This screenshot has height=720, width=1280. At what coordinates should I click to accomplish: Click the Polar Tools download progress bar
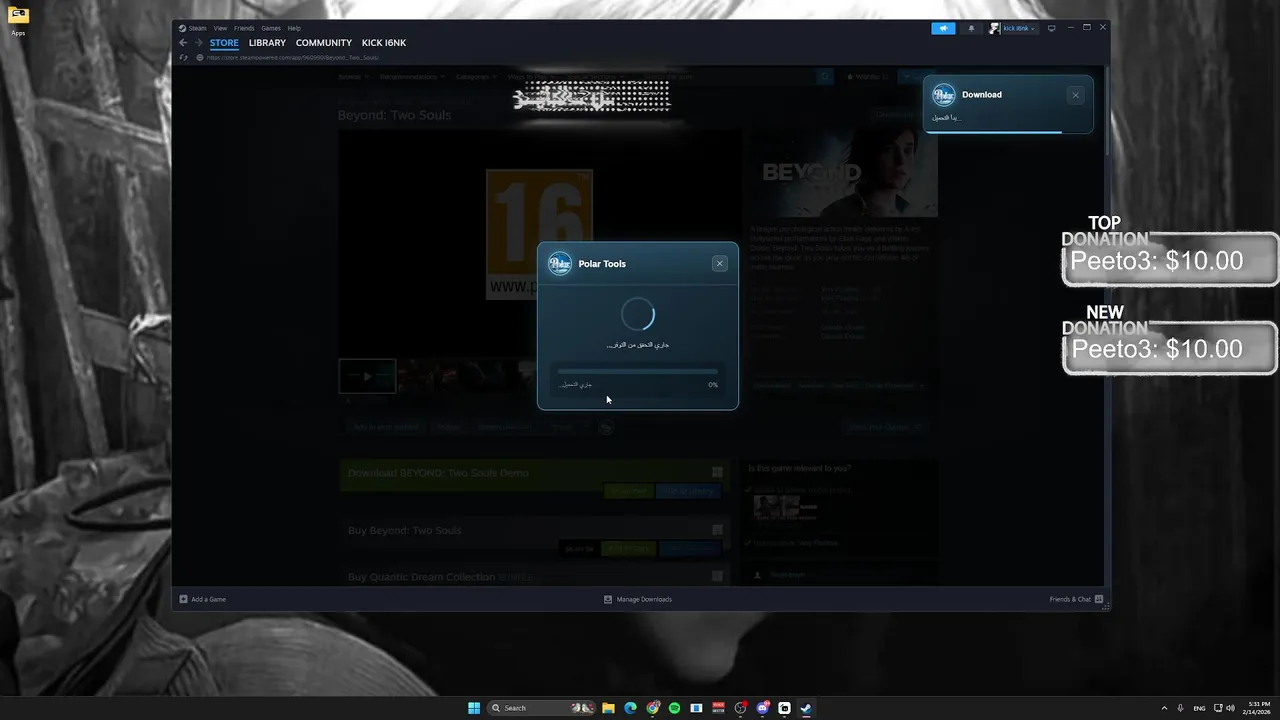(638, 372)
